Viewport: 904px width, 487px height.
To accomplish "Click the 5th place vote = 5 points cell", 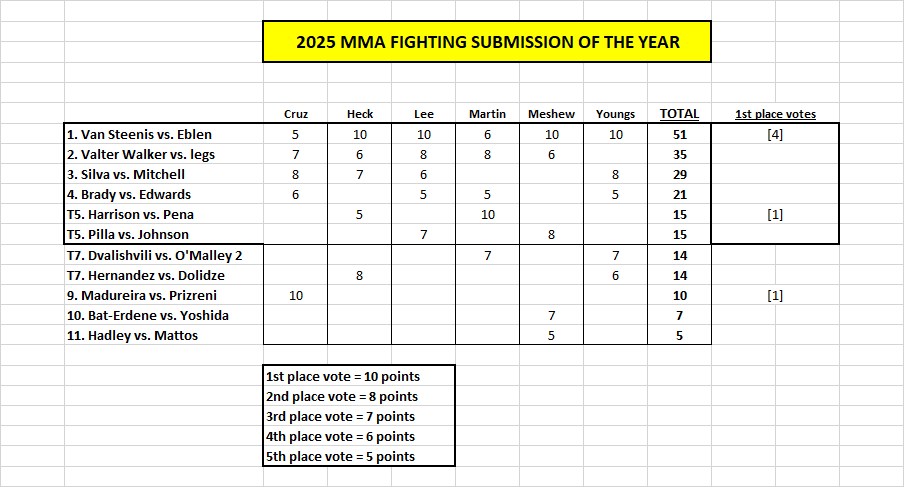I will [x=341, y=456].
